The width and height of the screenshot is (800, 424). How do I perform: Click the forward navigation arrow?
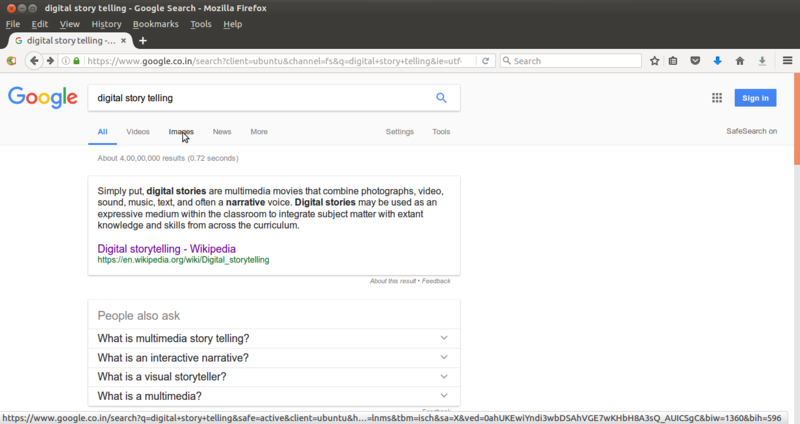[50, 61]
